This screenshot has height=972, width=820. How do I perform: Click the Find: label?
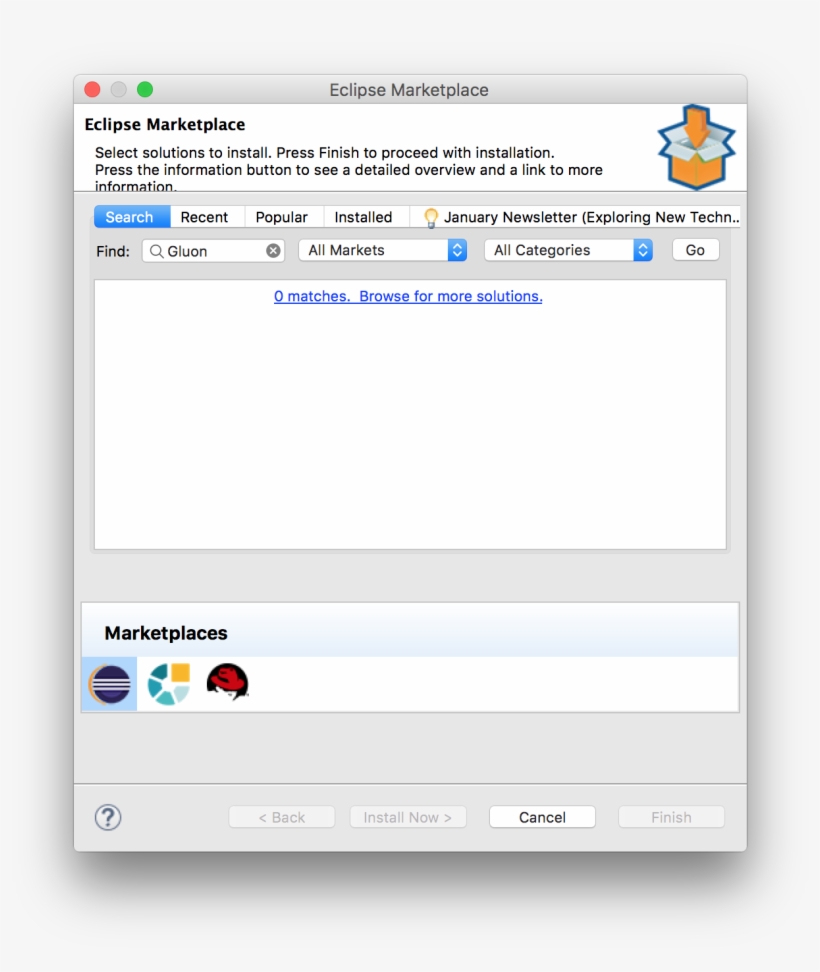coord(113,251)
